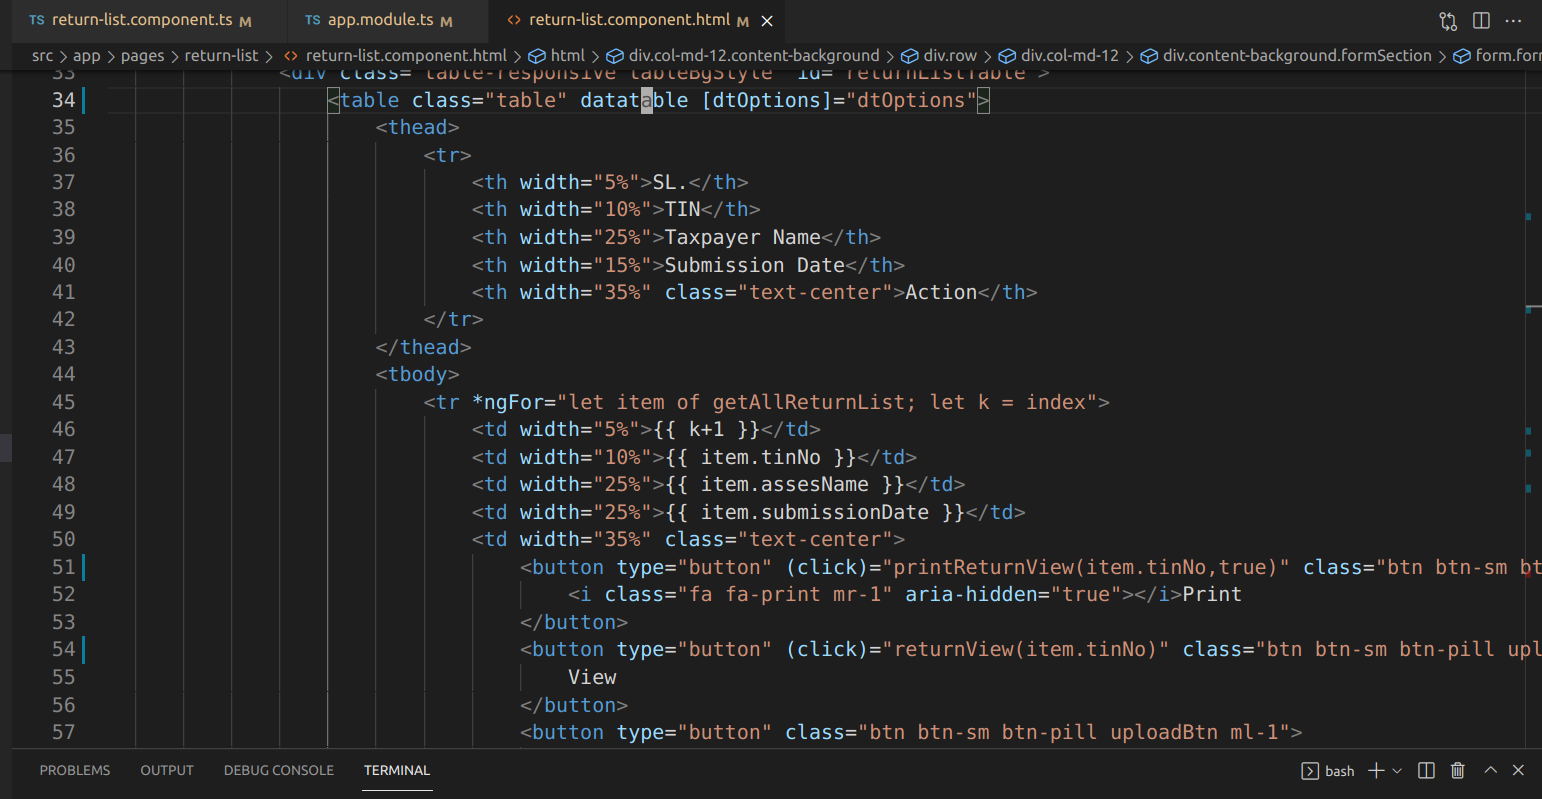Open the OUTPUT panel

(x=166, y=770)
